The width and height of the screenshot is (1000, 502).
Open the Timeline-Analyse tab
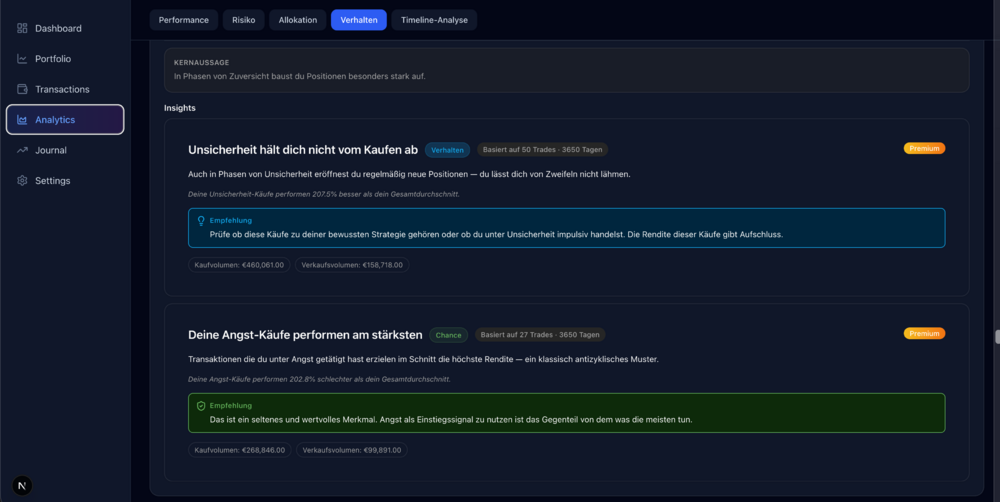pyautogui.click(x=434, y=20)
